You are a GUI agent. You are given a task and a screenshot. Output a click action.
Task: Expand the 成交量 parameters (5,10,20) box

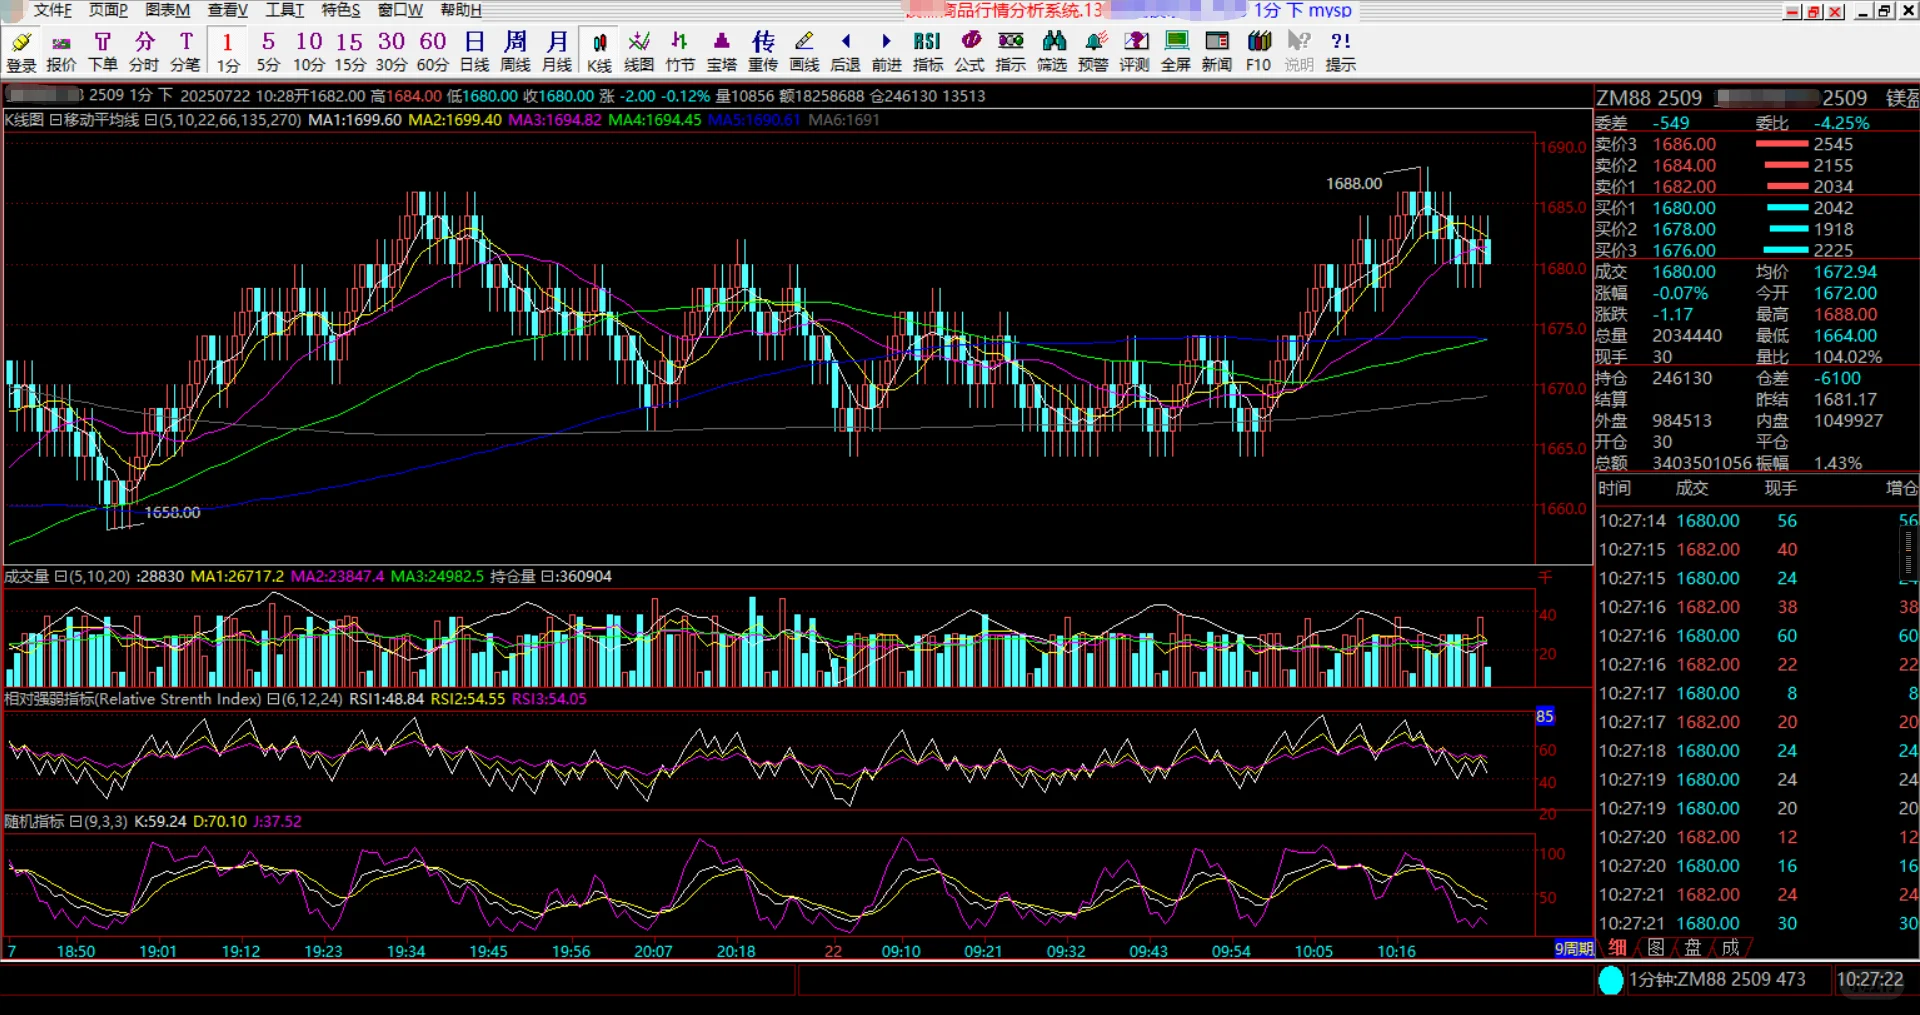pos(60,577)
